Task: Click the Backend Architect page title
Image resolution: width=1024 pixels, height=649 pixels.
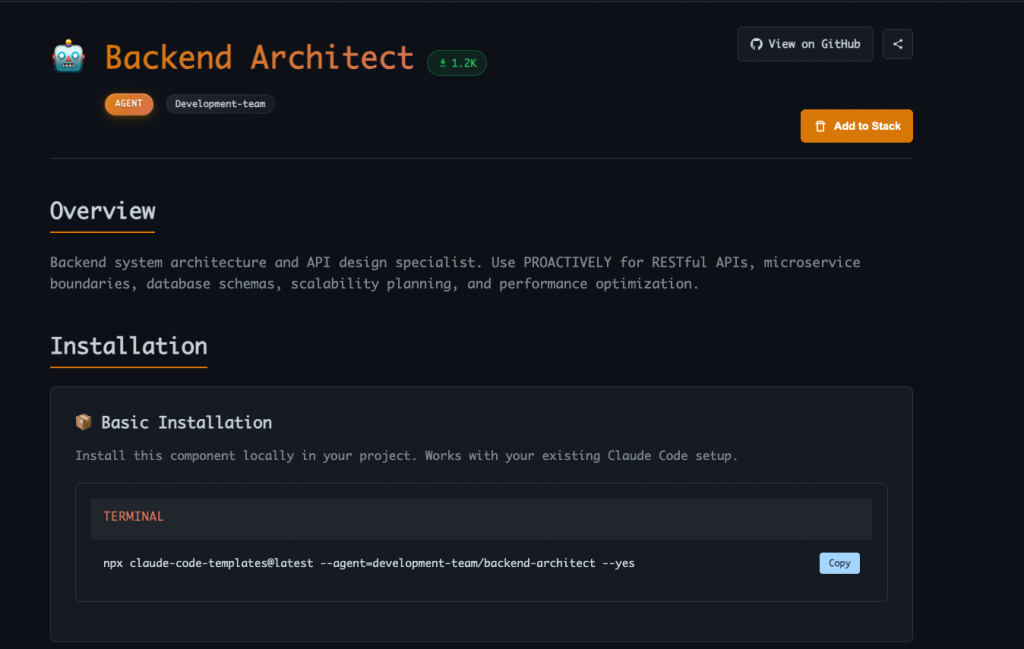Action: pos(259,57)
